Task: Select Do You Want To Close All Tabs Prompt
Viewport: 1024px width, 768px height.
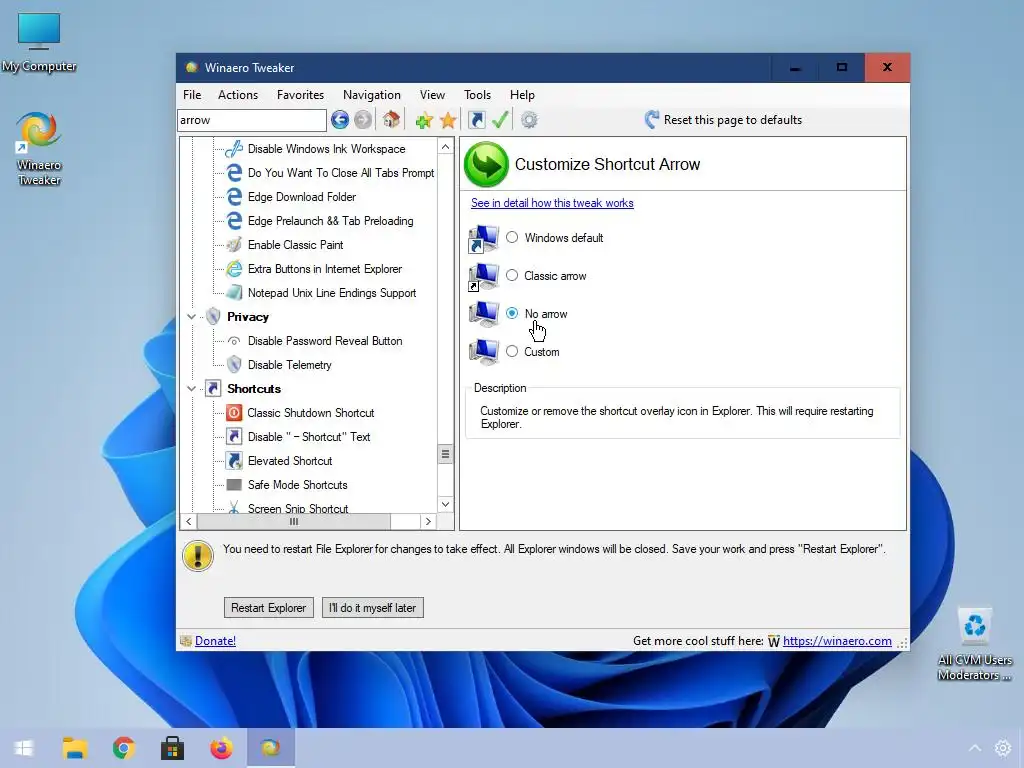Action: 341,173
